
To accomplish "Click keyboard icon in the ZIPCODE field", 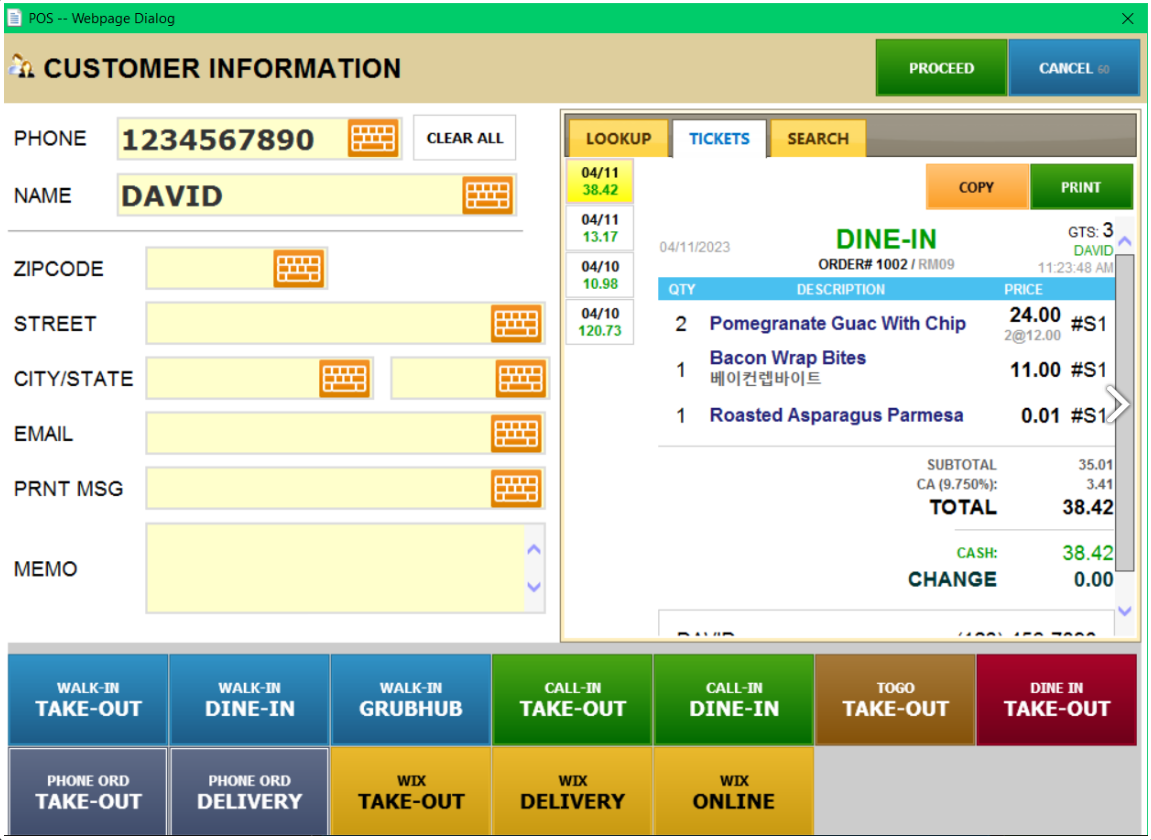I will click(x=299, y=269).
